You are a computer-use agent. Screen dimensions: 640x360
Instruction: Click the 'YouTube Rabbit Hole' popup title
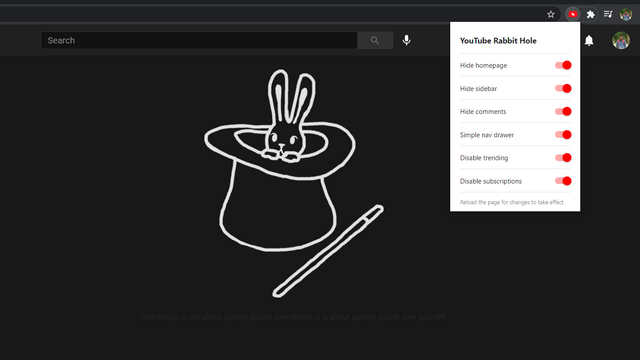tap(498, 41)
